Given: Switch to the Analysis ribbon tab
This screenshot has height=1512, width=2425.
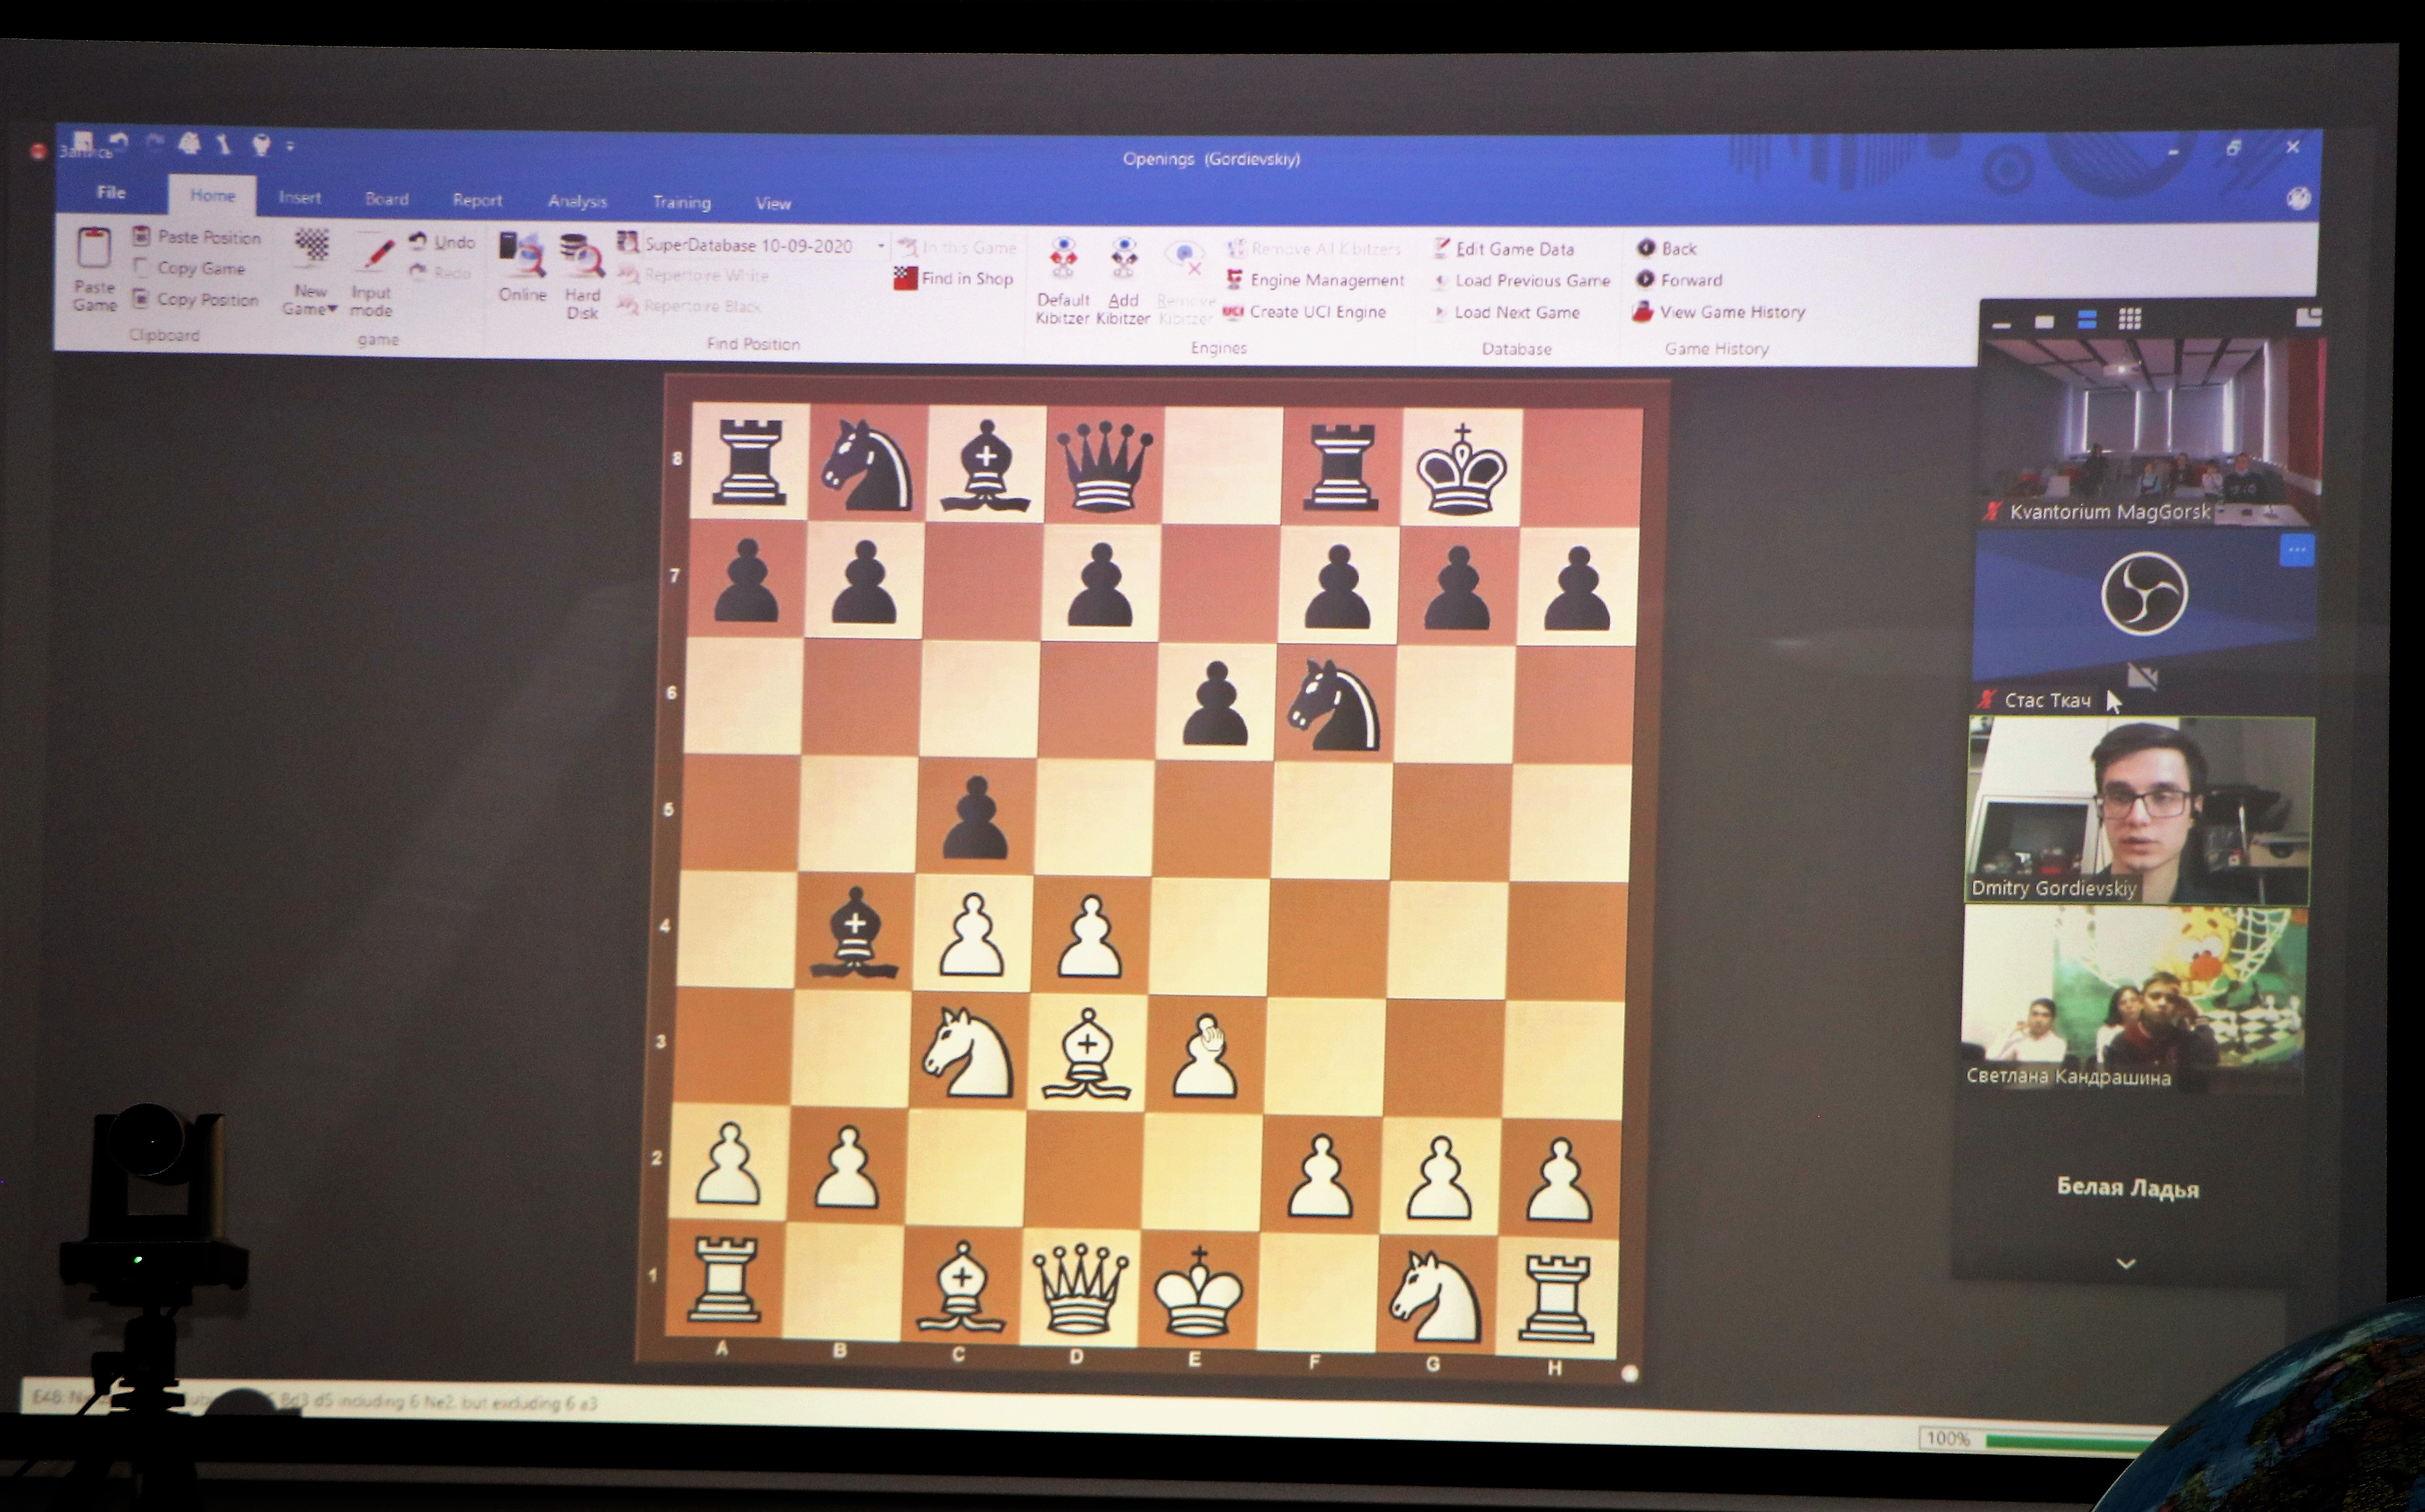Looking at the screenshot, I should tap(577, 201).
